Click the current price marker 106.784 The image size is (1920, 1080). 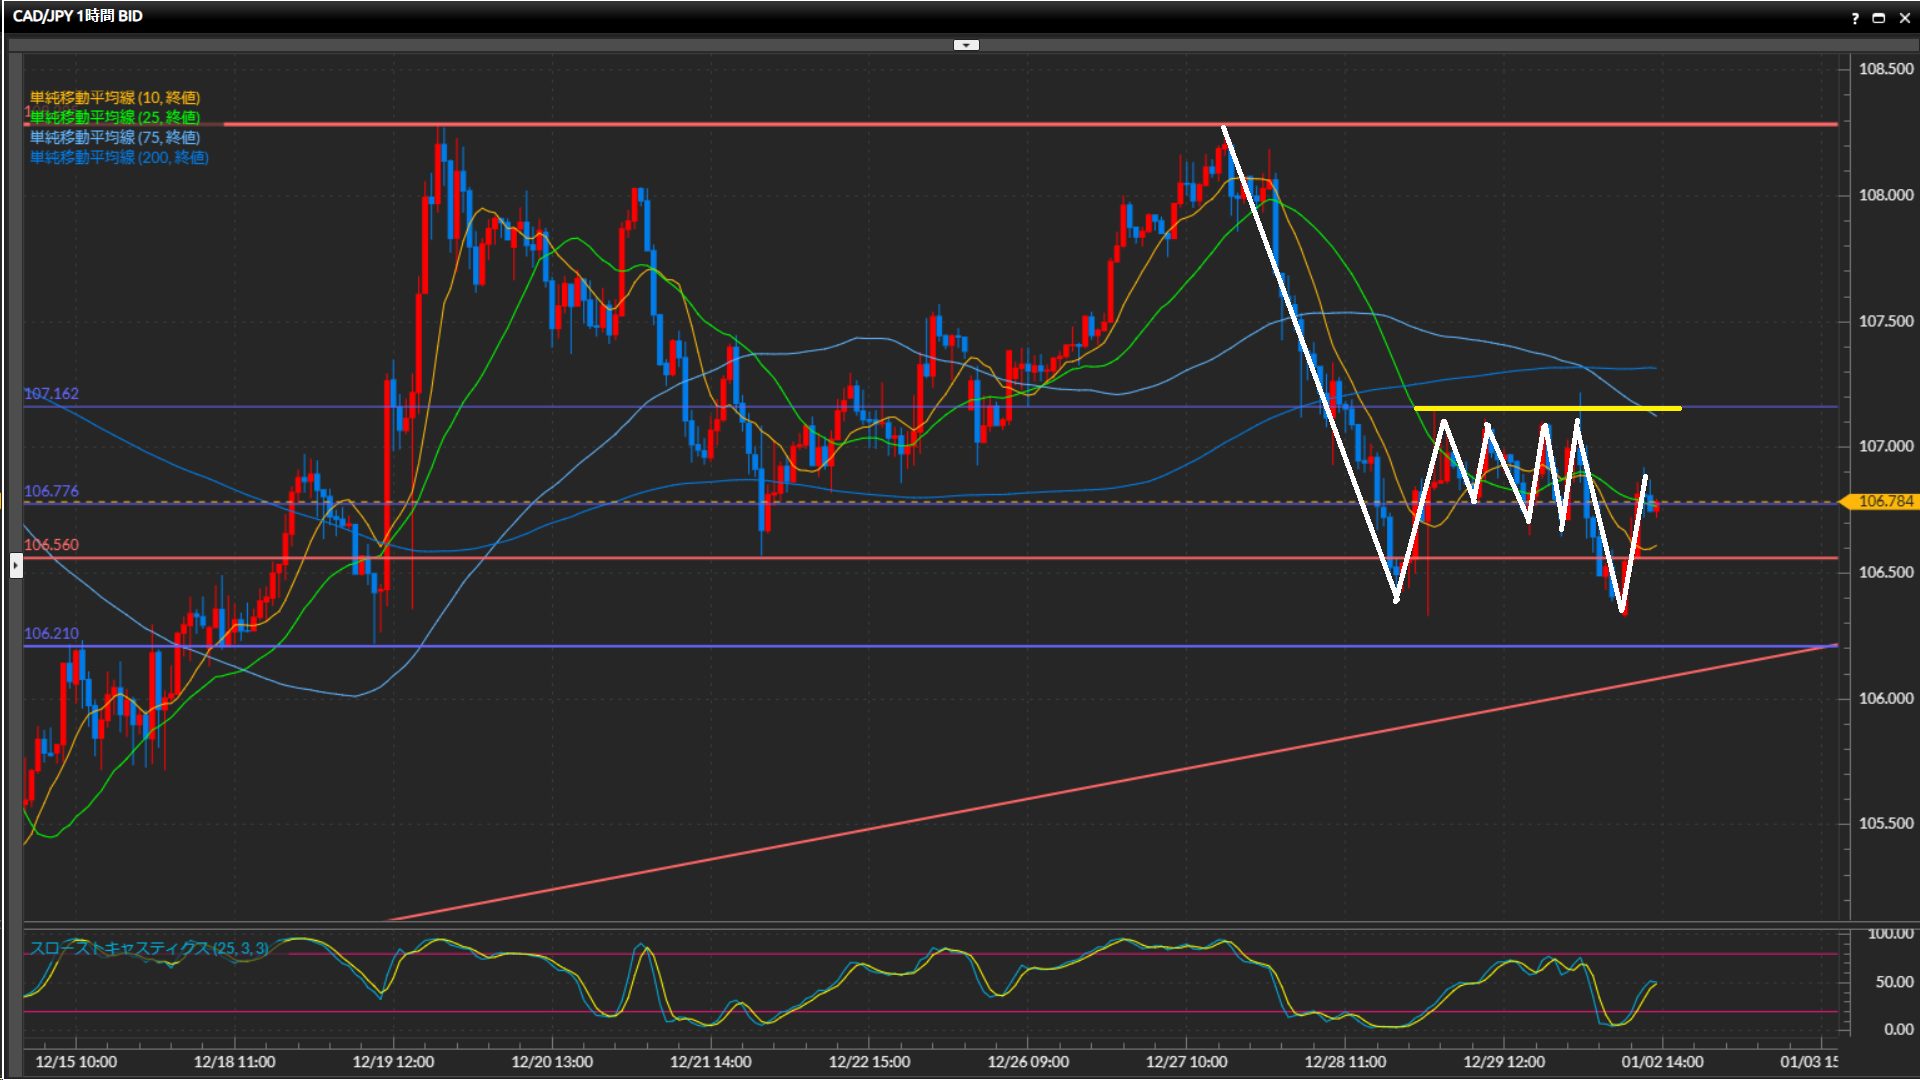(1884, 502)
